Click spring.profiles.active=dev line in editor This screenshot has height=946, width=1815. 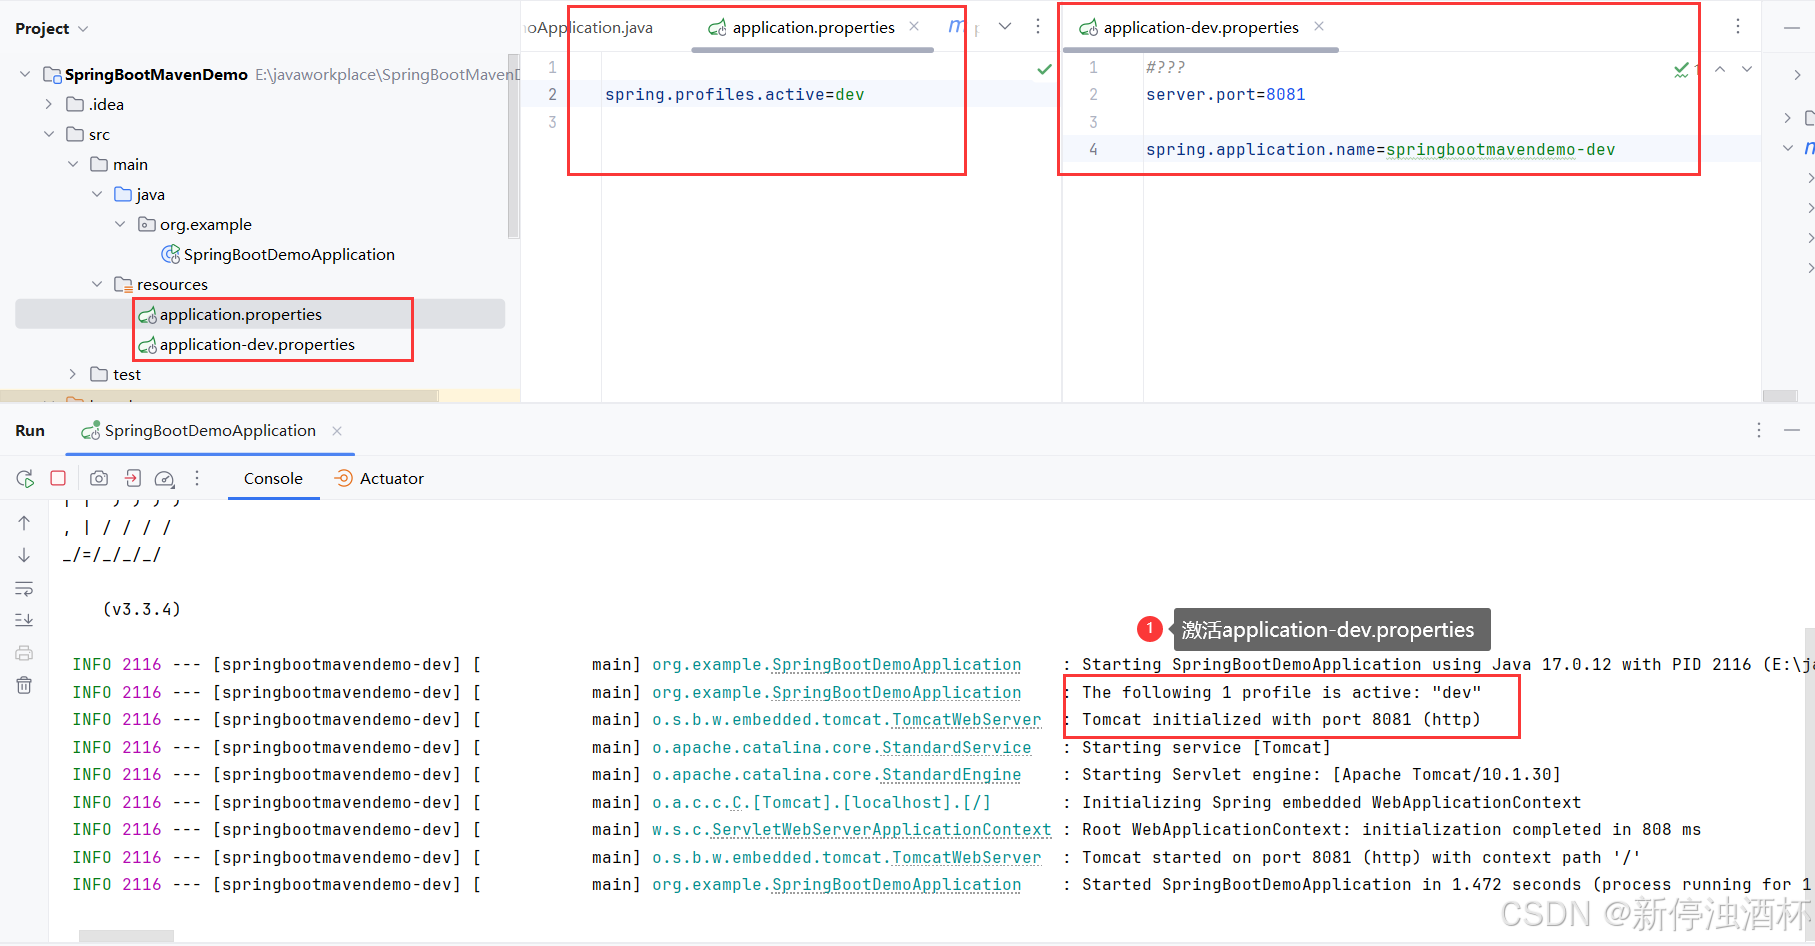(x=735, y=95)
